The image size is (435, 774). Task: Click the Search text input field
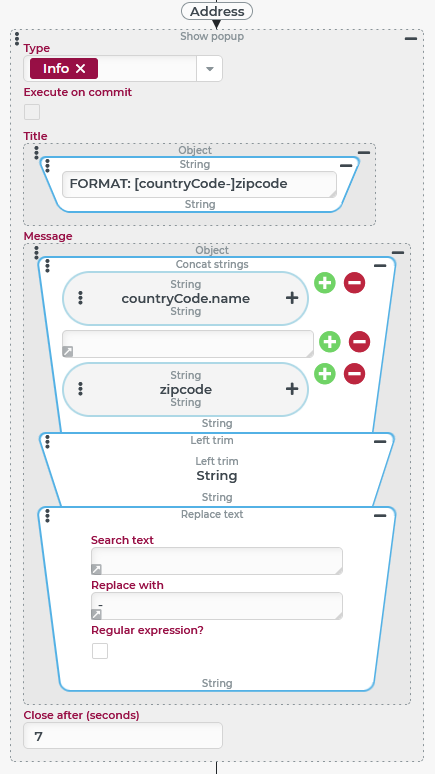[x=217, y=561]
